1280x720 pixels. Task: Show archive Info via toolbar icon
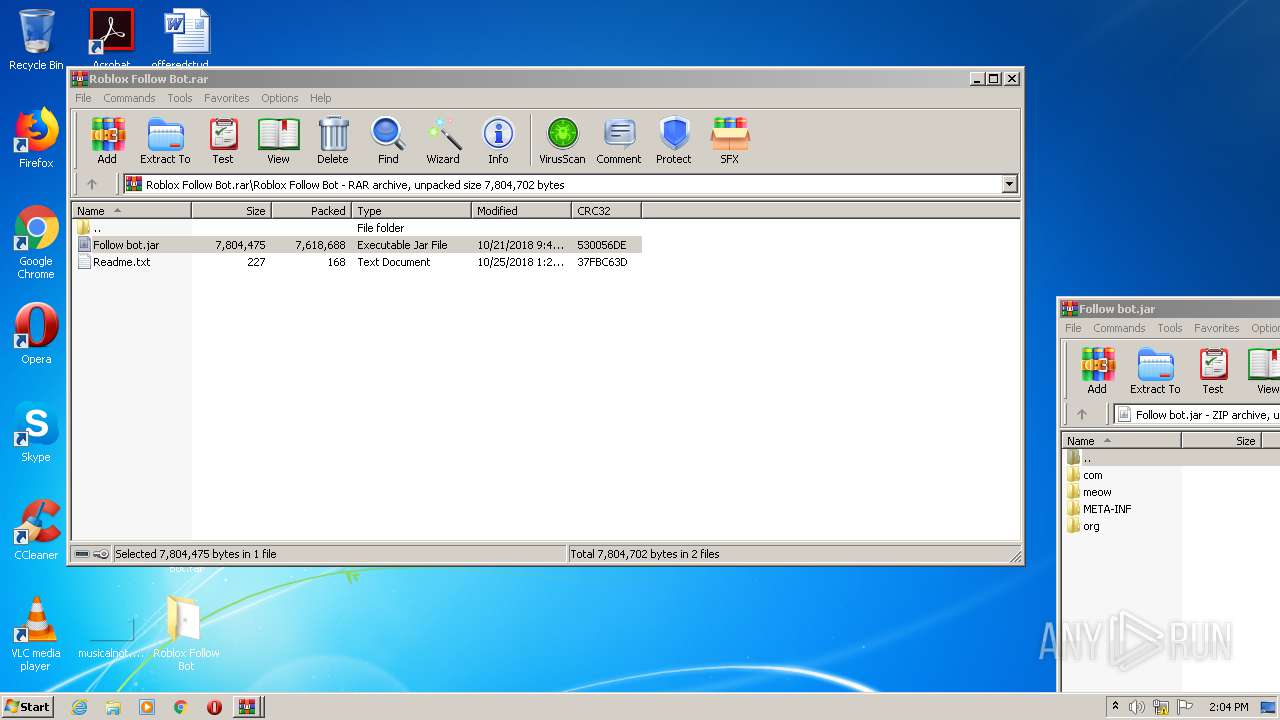[x=498, y=140]
